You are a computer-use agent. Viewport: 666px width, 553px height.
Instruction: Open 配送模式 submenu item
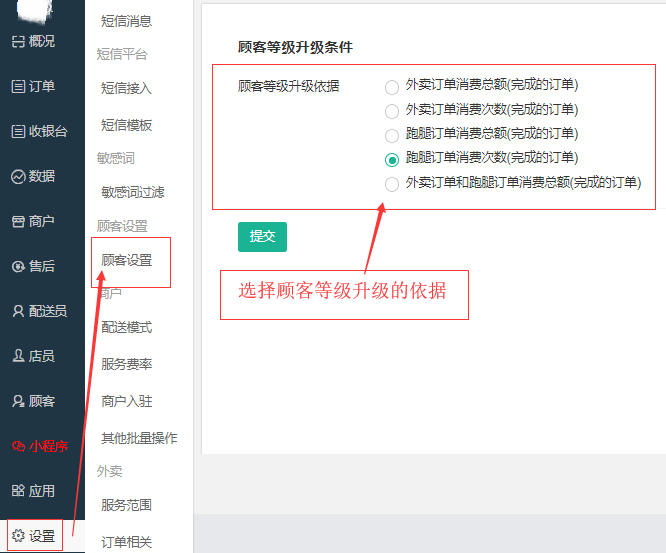(x=127, y=327)
